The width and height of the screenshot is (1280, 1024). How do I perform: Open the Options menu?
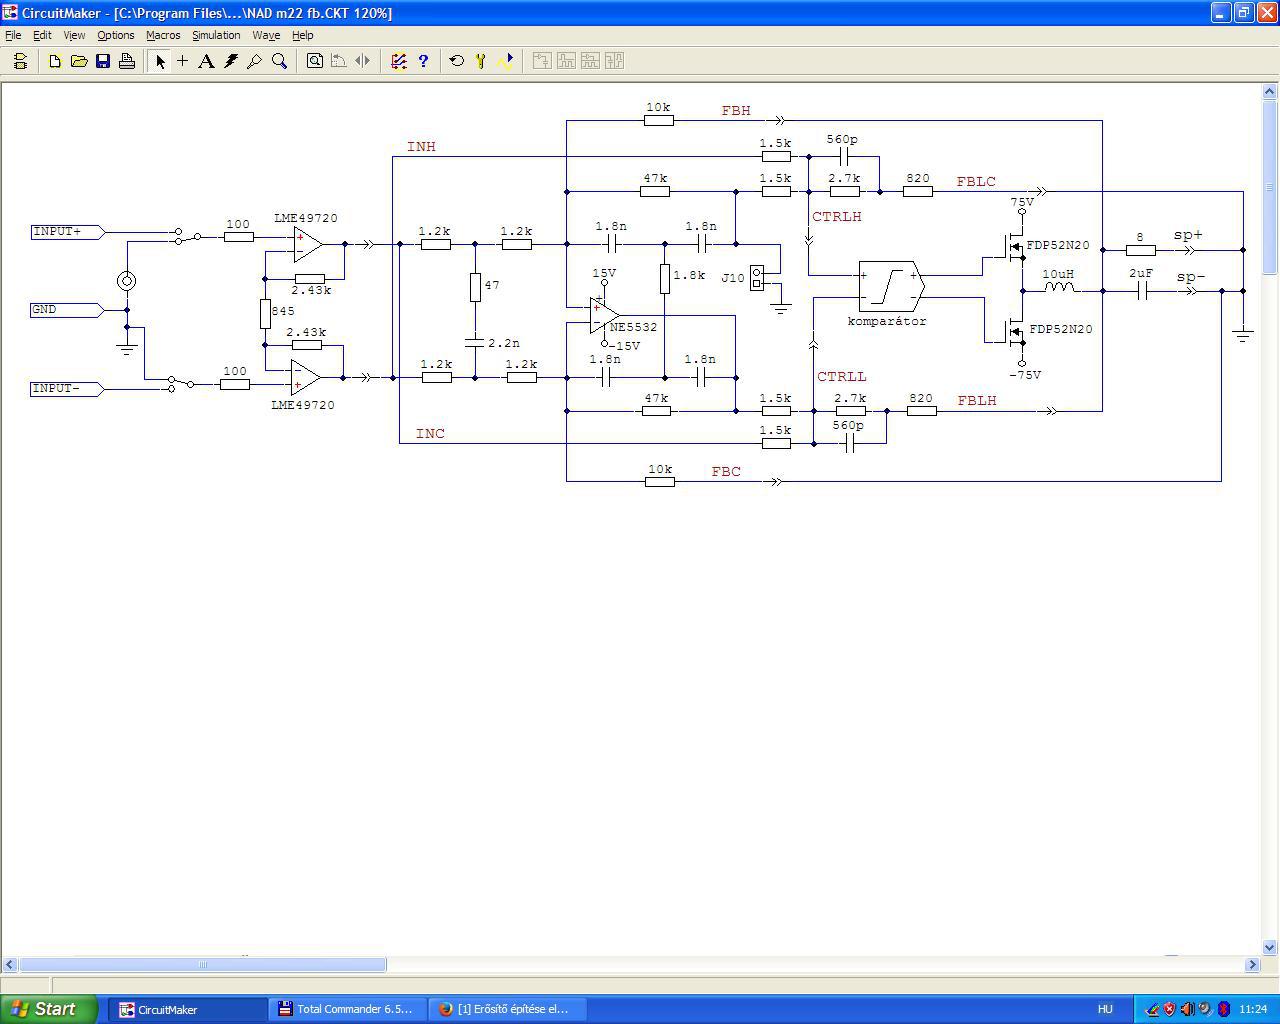pos(115,35)
